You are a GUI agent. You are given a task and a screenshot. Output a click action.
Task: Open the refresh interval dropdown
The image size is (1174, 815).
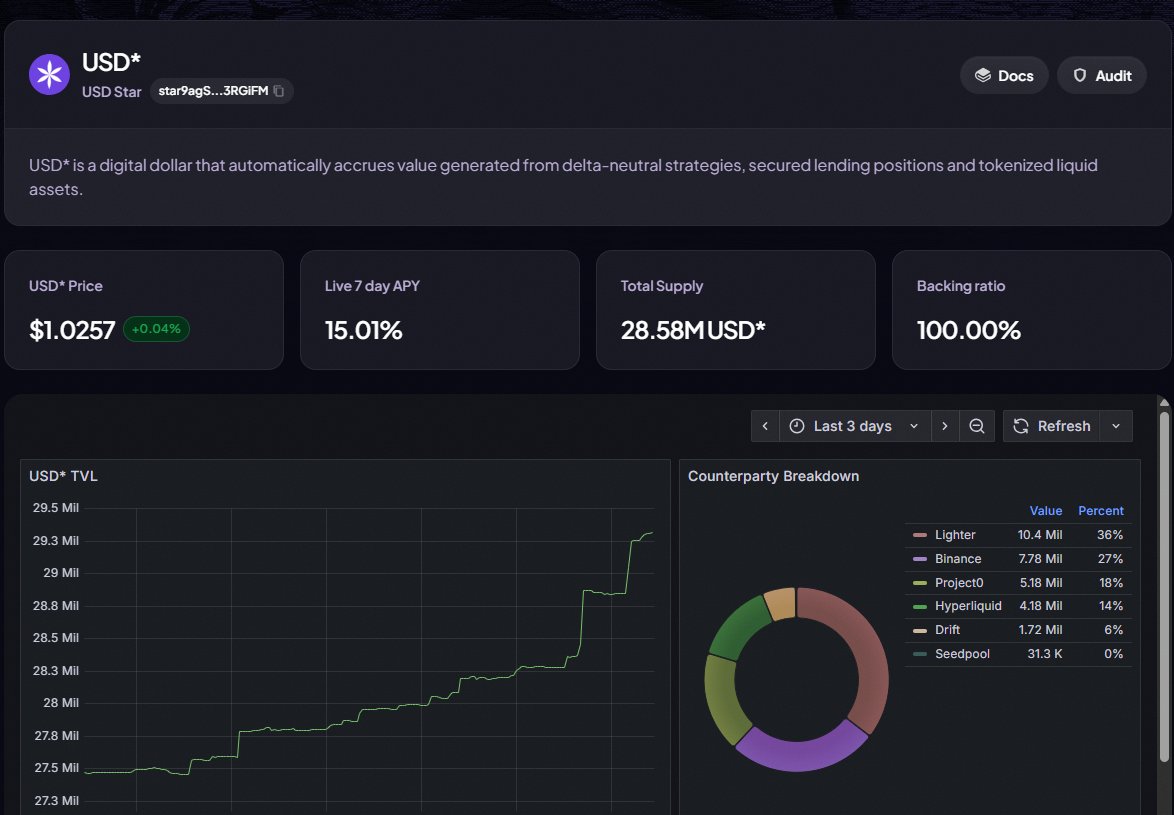(x=1116, y=426)
